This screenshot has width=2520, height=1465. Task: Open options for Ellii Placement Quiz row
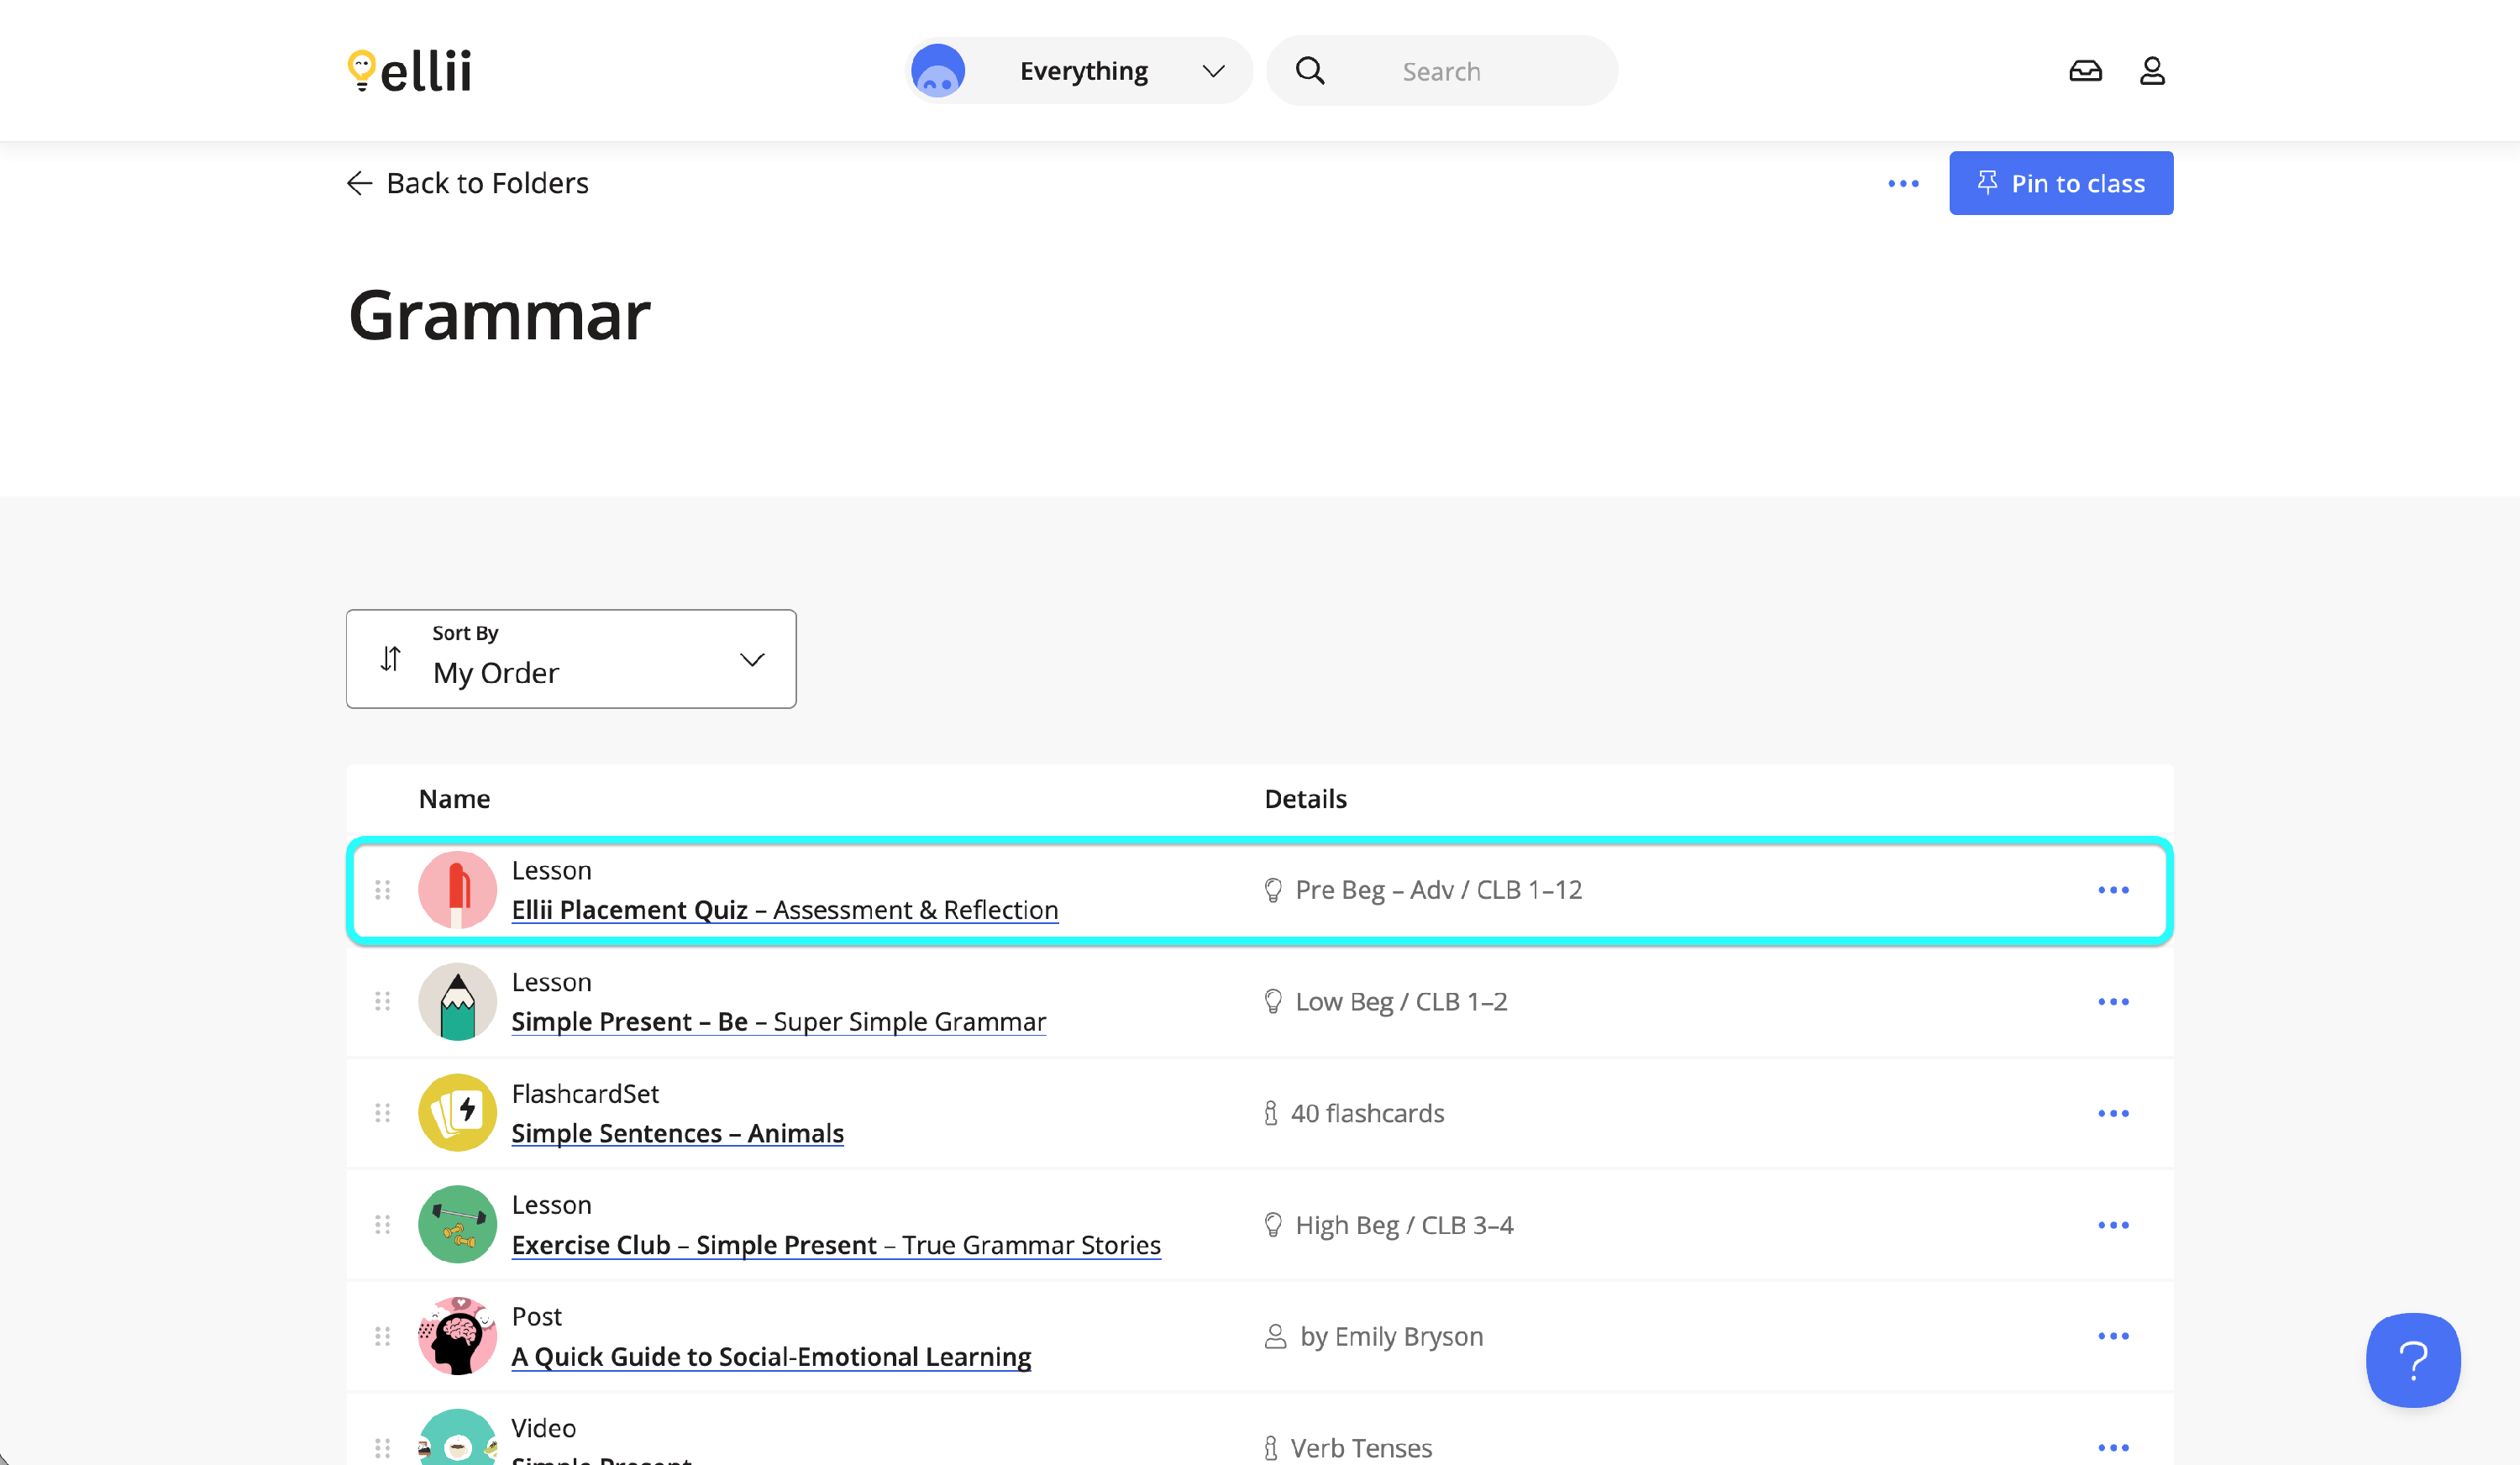click(x=2113, y=890)
